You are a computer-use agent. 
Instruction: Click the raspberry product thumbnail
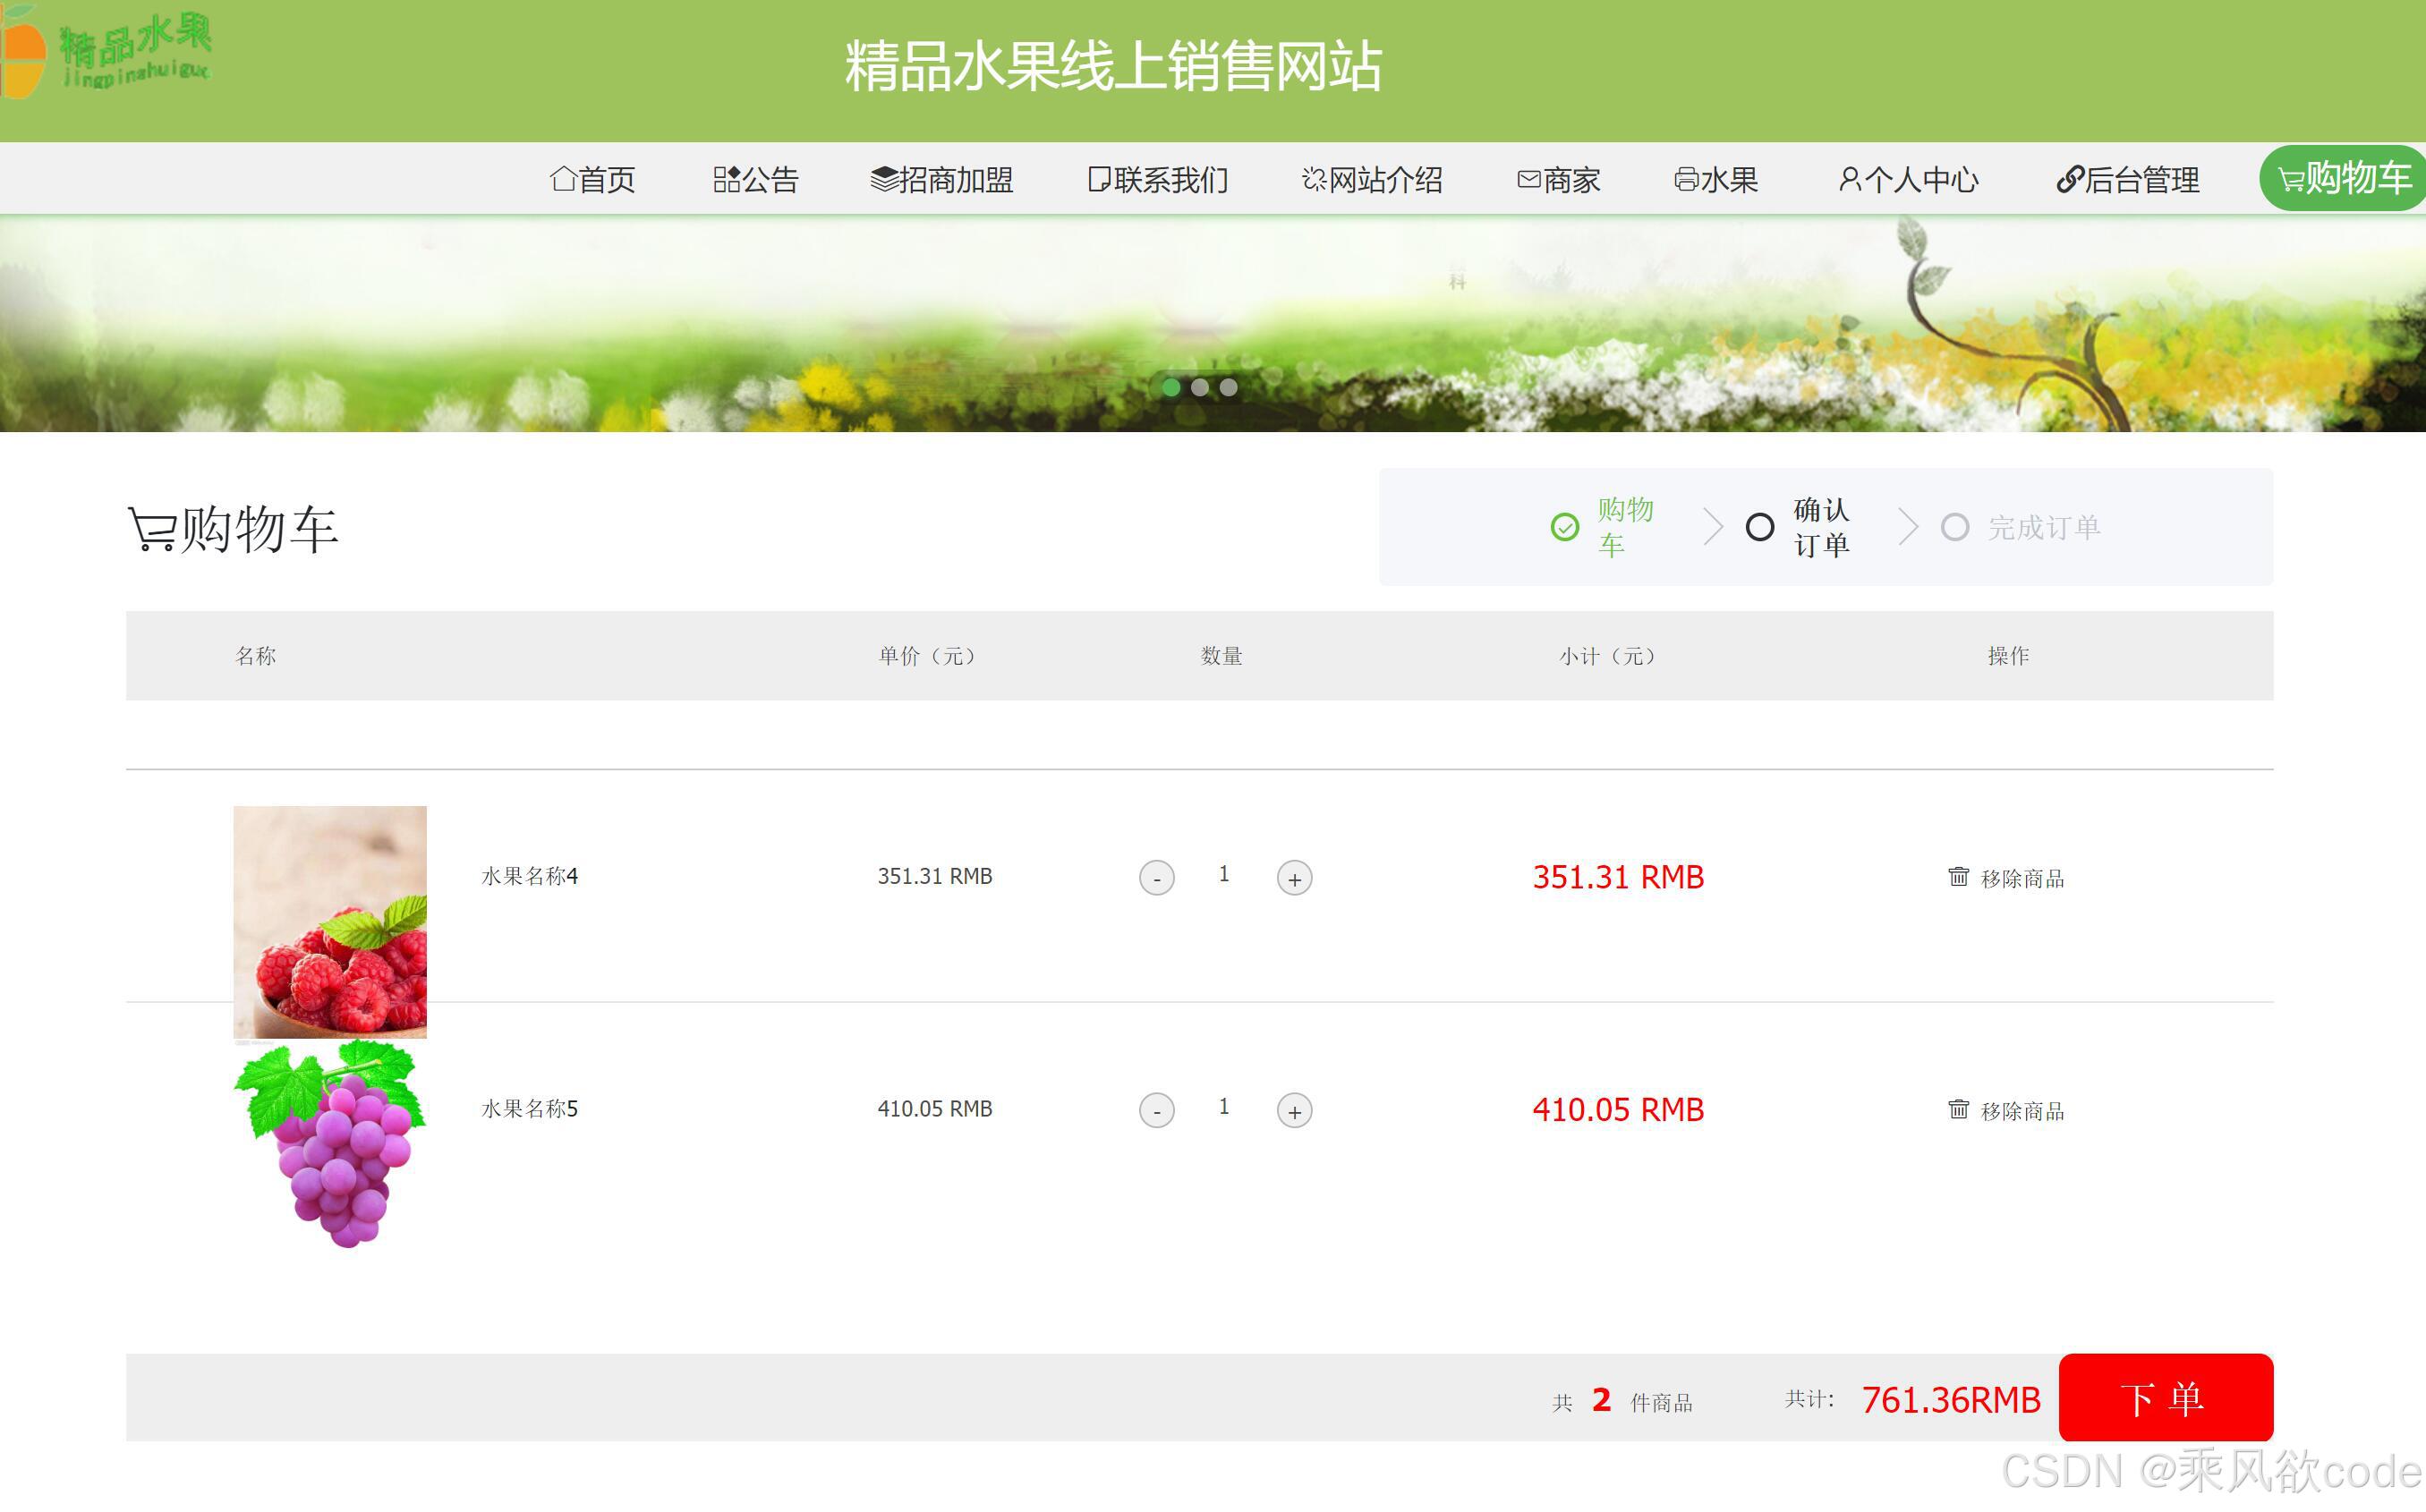tap(330, 921)
